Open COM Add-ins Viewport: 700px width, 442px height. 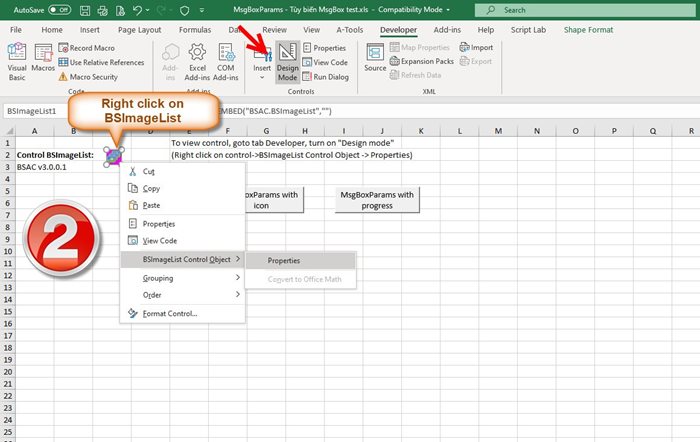(x=225, y=62)
